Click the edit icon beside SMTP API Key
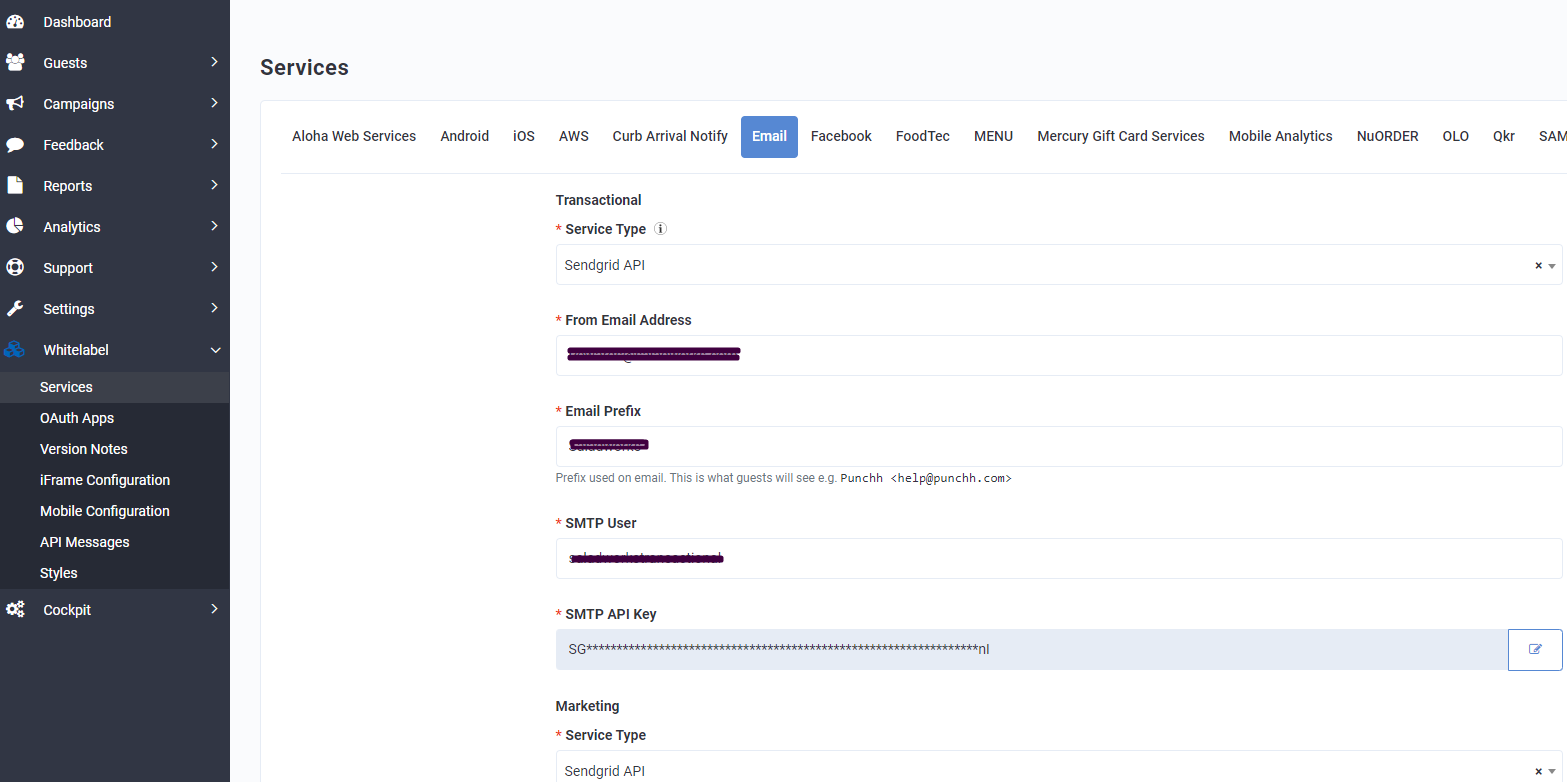Viewport: 1567px width, 782px height. 1535,650
